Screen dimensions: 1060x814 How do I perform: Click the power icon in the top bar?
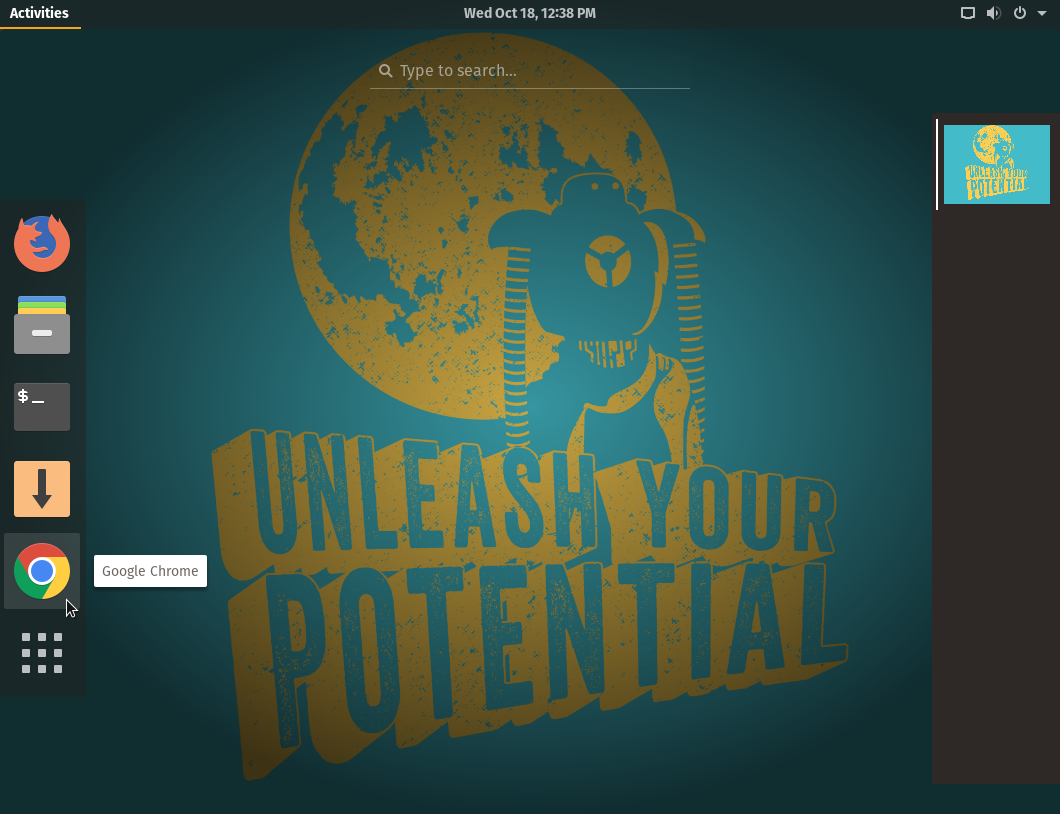pos(1020,13)
